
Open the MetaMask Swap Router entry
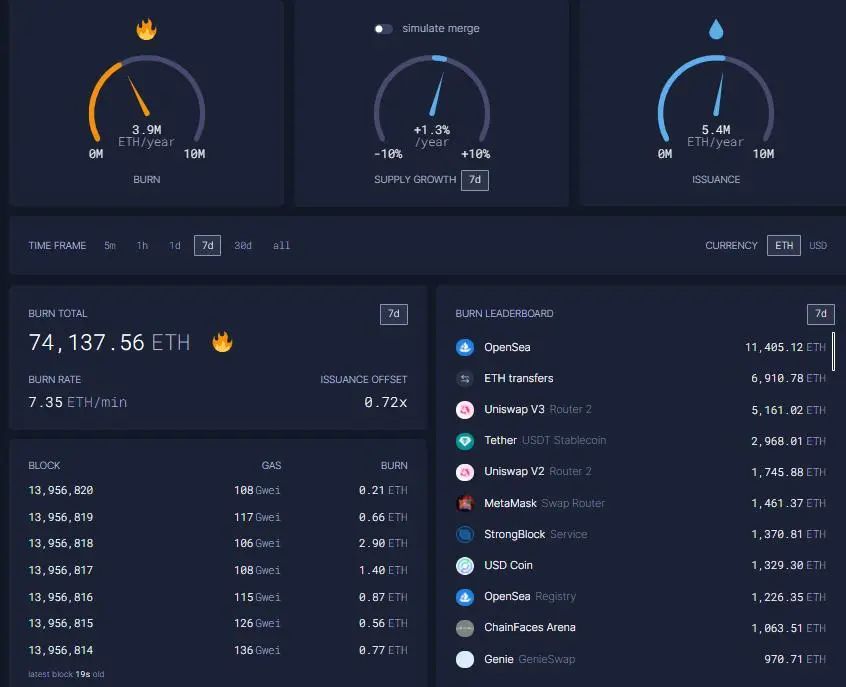coord(544,503)
